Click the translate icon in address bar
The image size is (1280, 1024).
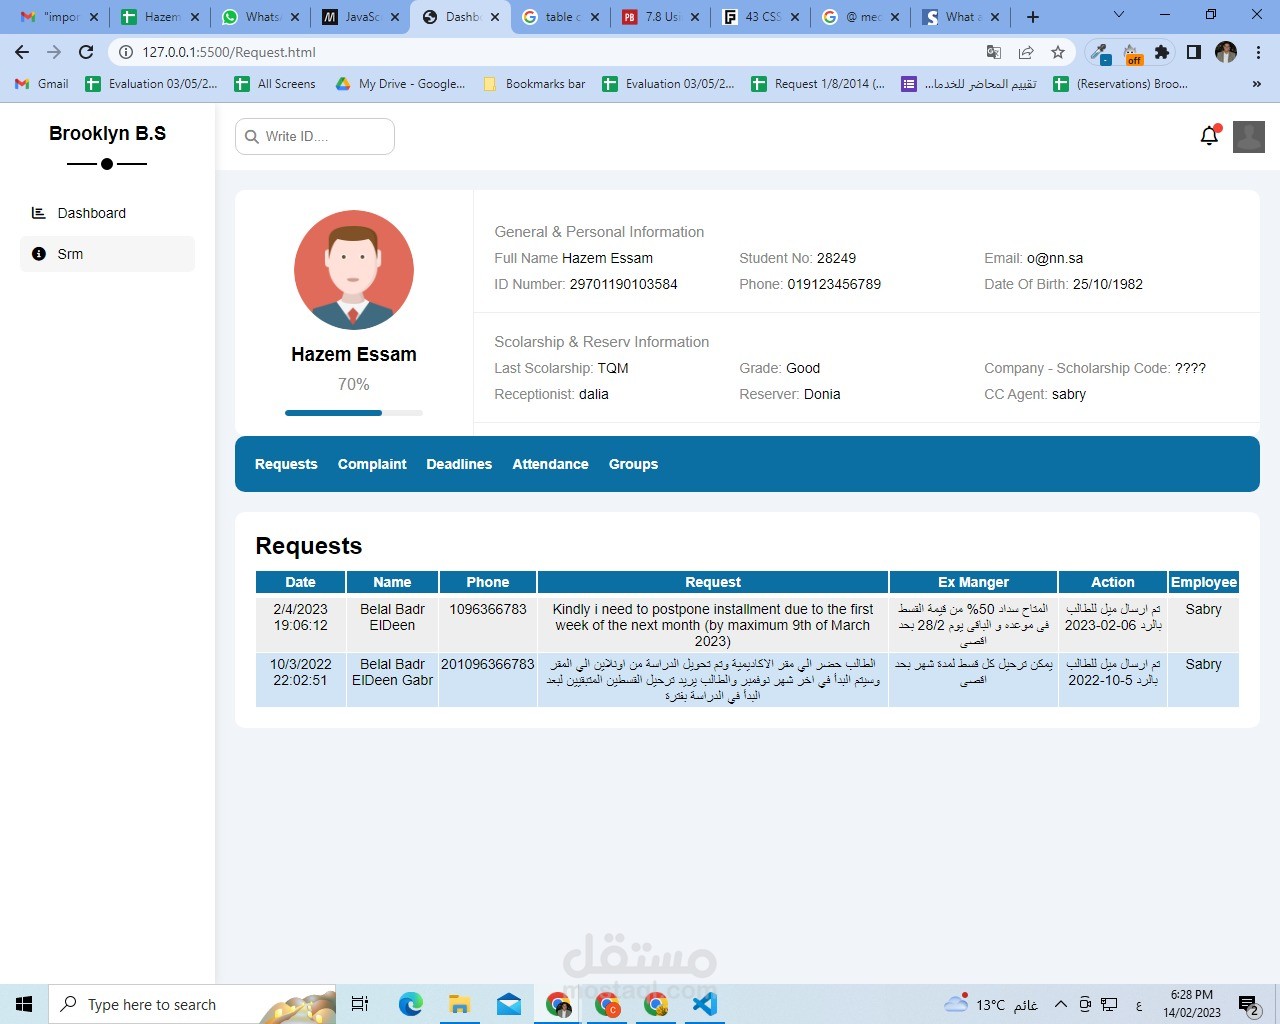(993, 52)
